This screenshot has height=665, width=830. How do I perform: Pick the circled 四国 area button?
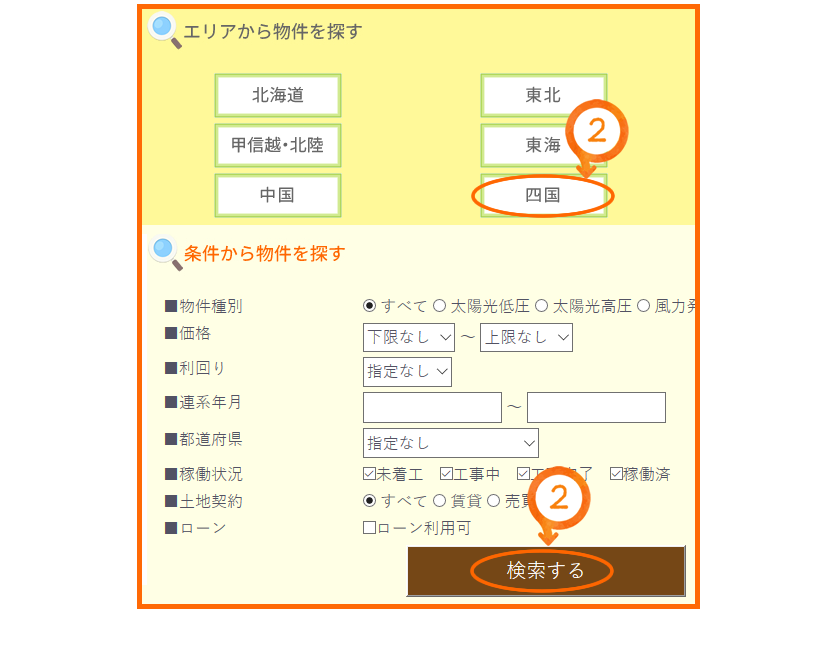tap(544, 195)
